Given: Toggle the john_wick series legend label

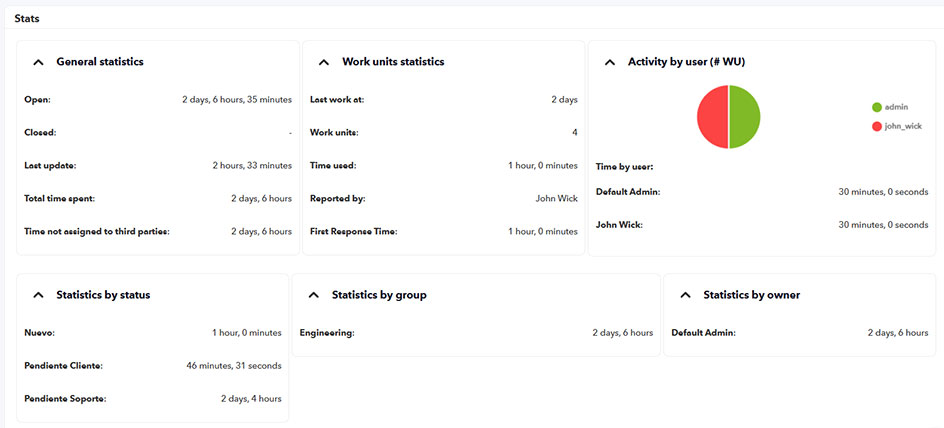Looking at the screenshot, I should (902, 127).
